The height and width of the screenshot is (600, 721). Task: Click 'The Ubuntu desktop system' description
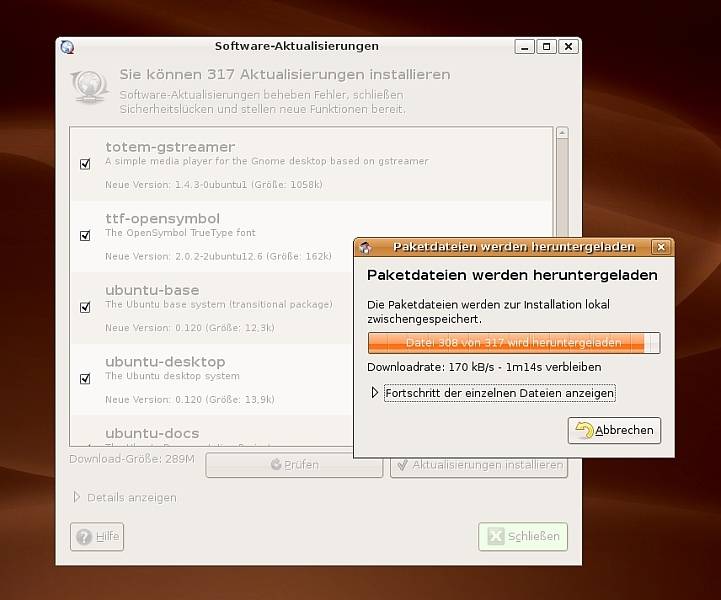172,376
